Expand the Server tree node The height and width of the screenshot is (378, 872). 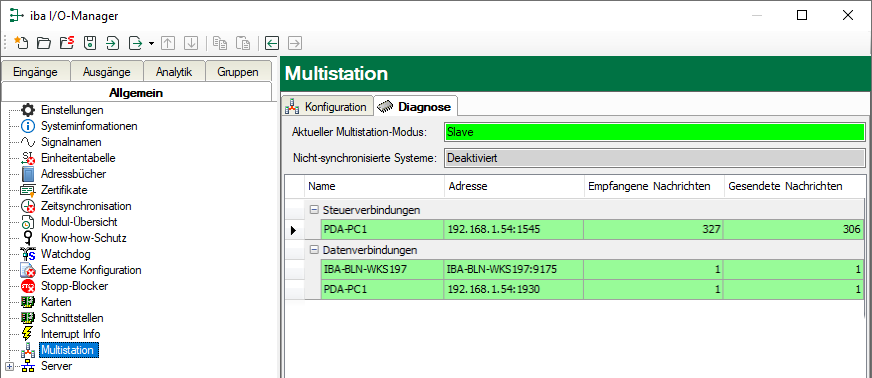click(x=9, y=366)
